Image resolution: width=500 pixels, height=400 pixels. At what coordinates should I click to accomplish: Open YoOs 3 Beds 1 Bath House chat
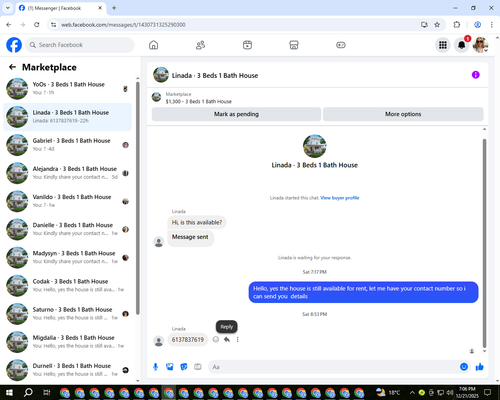click(x=67, y=88)
